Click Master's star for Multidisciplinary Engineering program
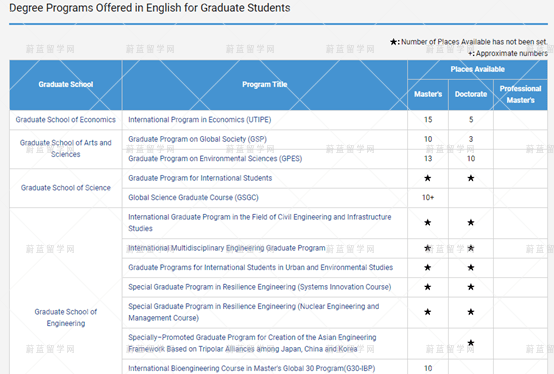Image resolution: width=554 pixels, height=374 pixels. [x=428, y=248]
